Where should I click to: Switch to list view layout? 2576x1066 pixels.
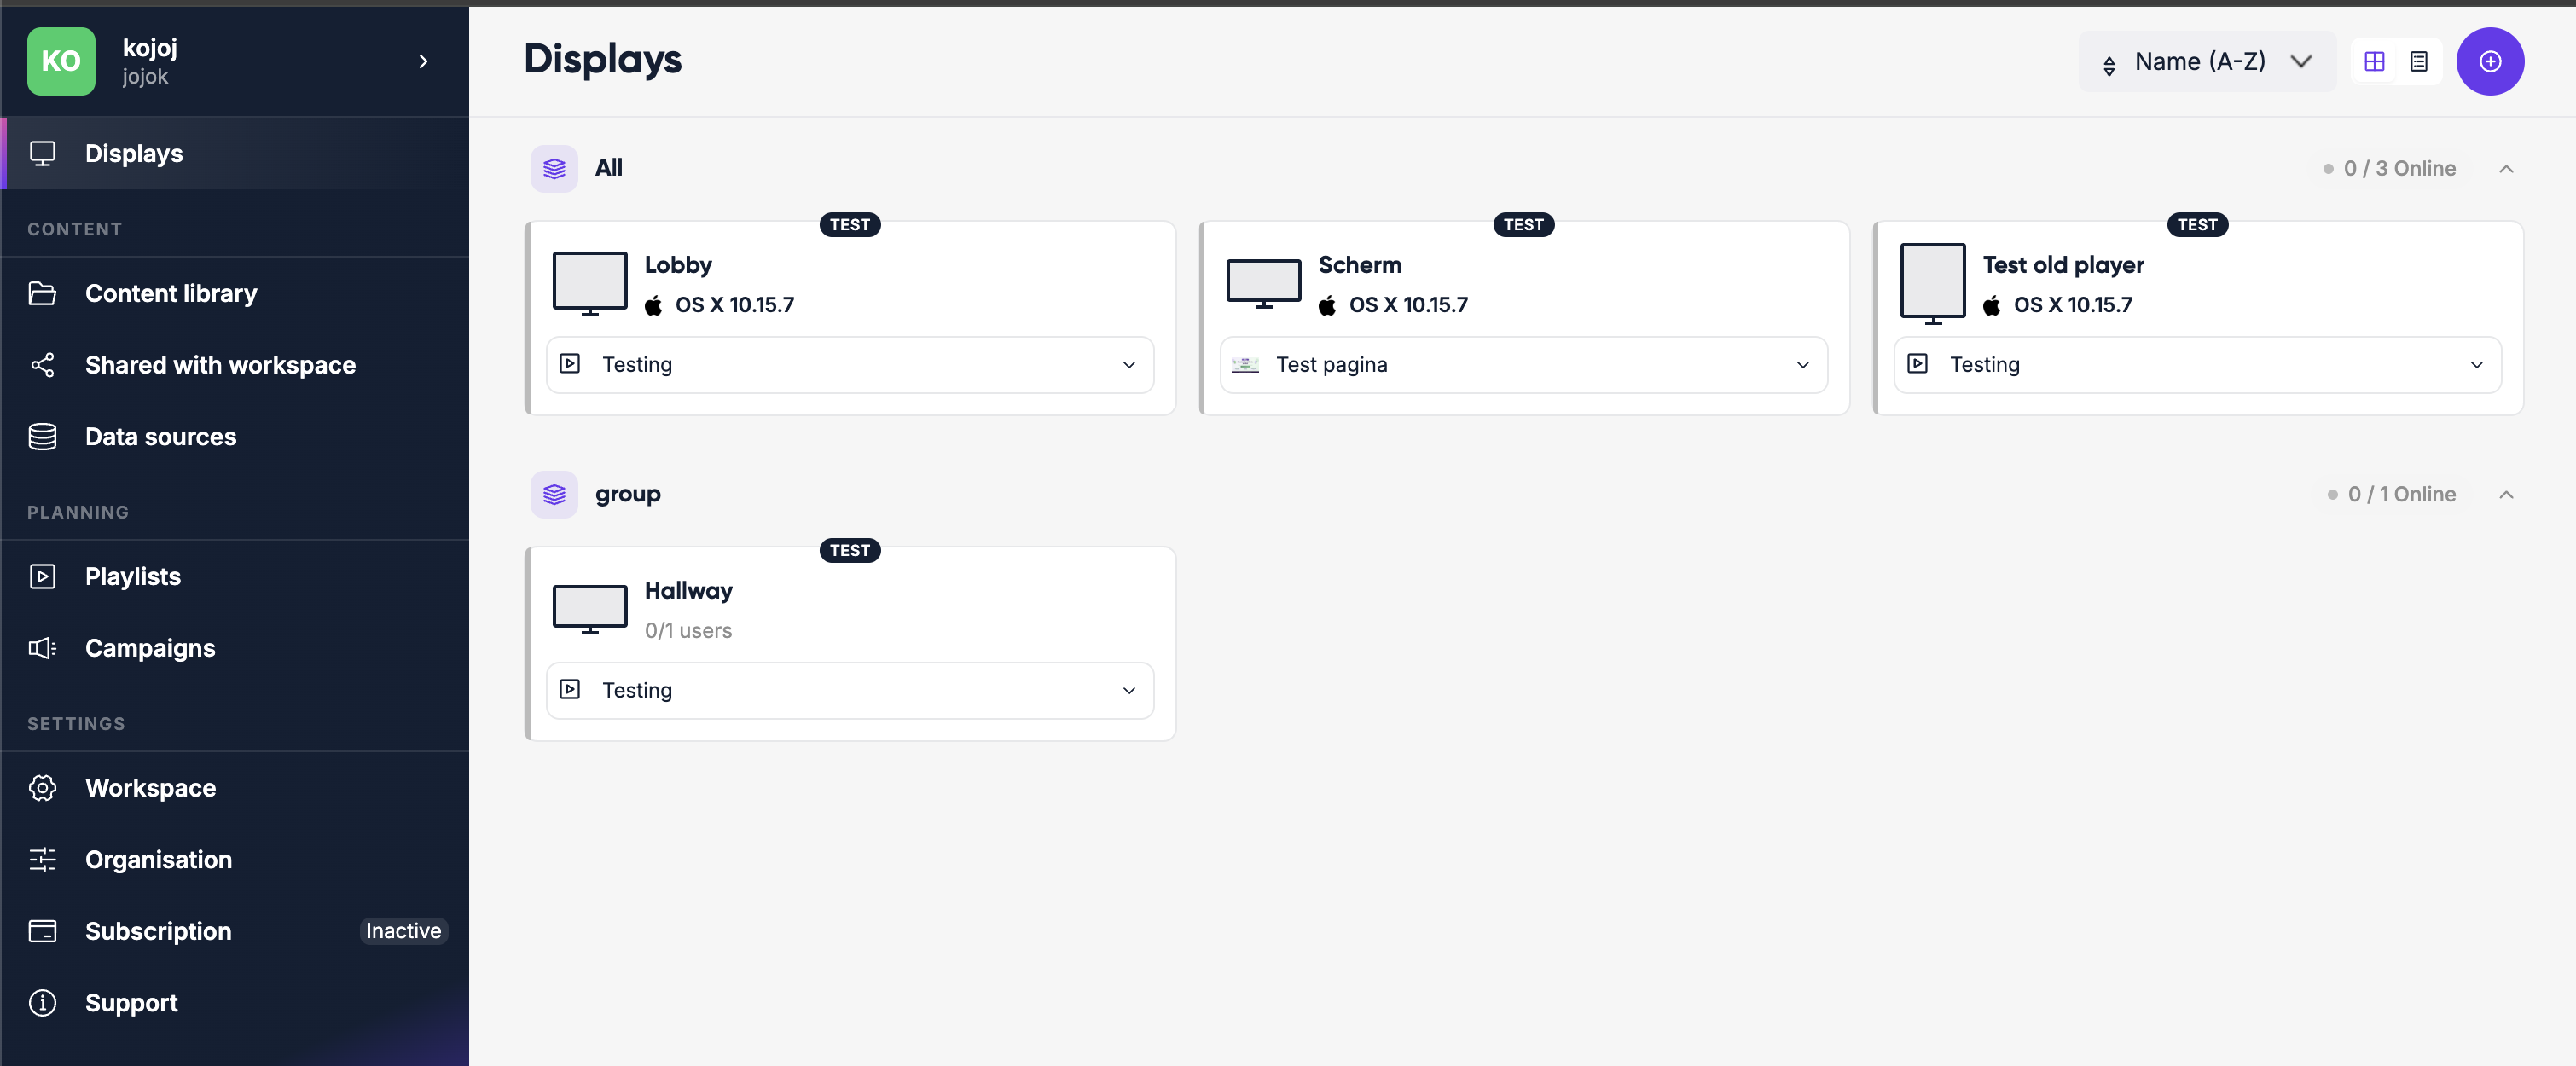(2418, 62)
